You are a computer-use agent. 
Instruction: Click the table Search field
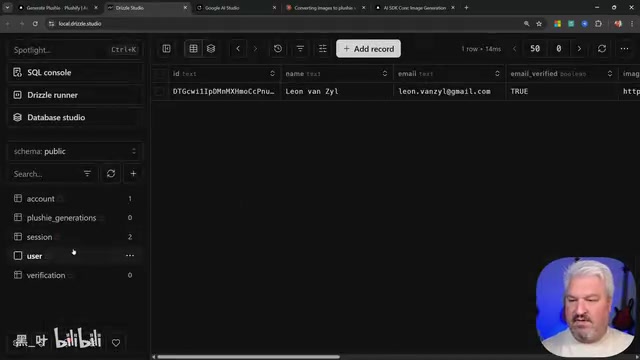click(x=45, y=174)
